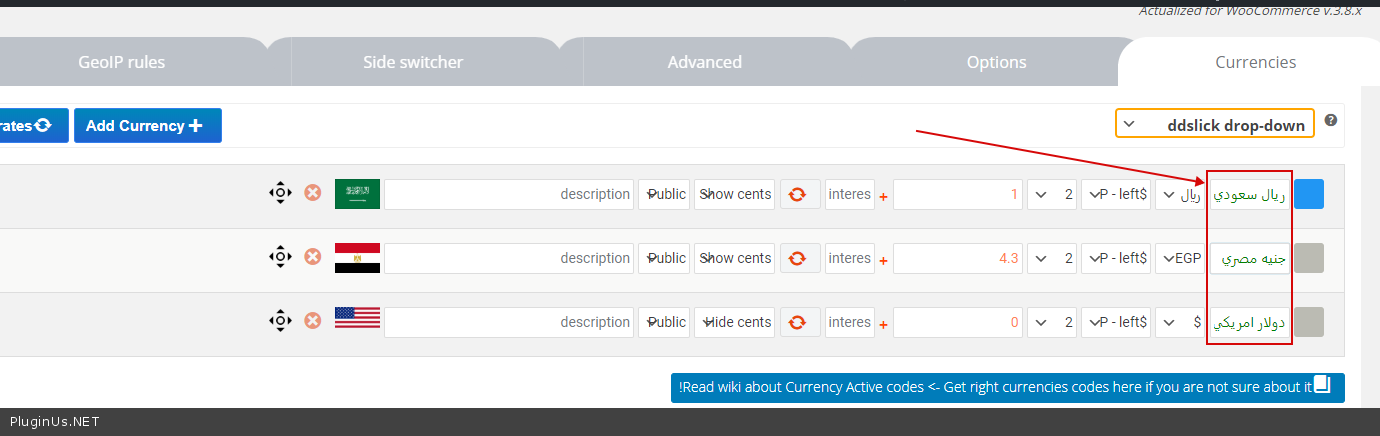Image resolution: width=1380 pixels, height=436 pixels.
Task: Open the EGP symbol dropdown
Action: point(1181,258)
